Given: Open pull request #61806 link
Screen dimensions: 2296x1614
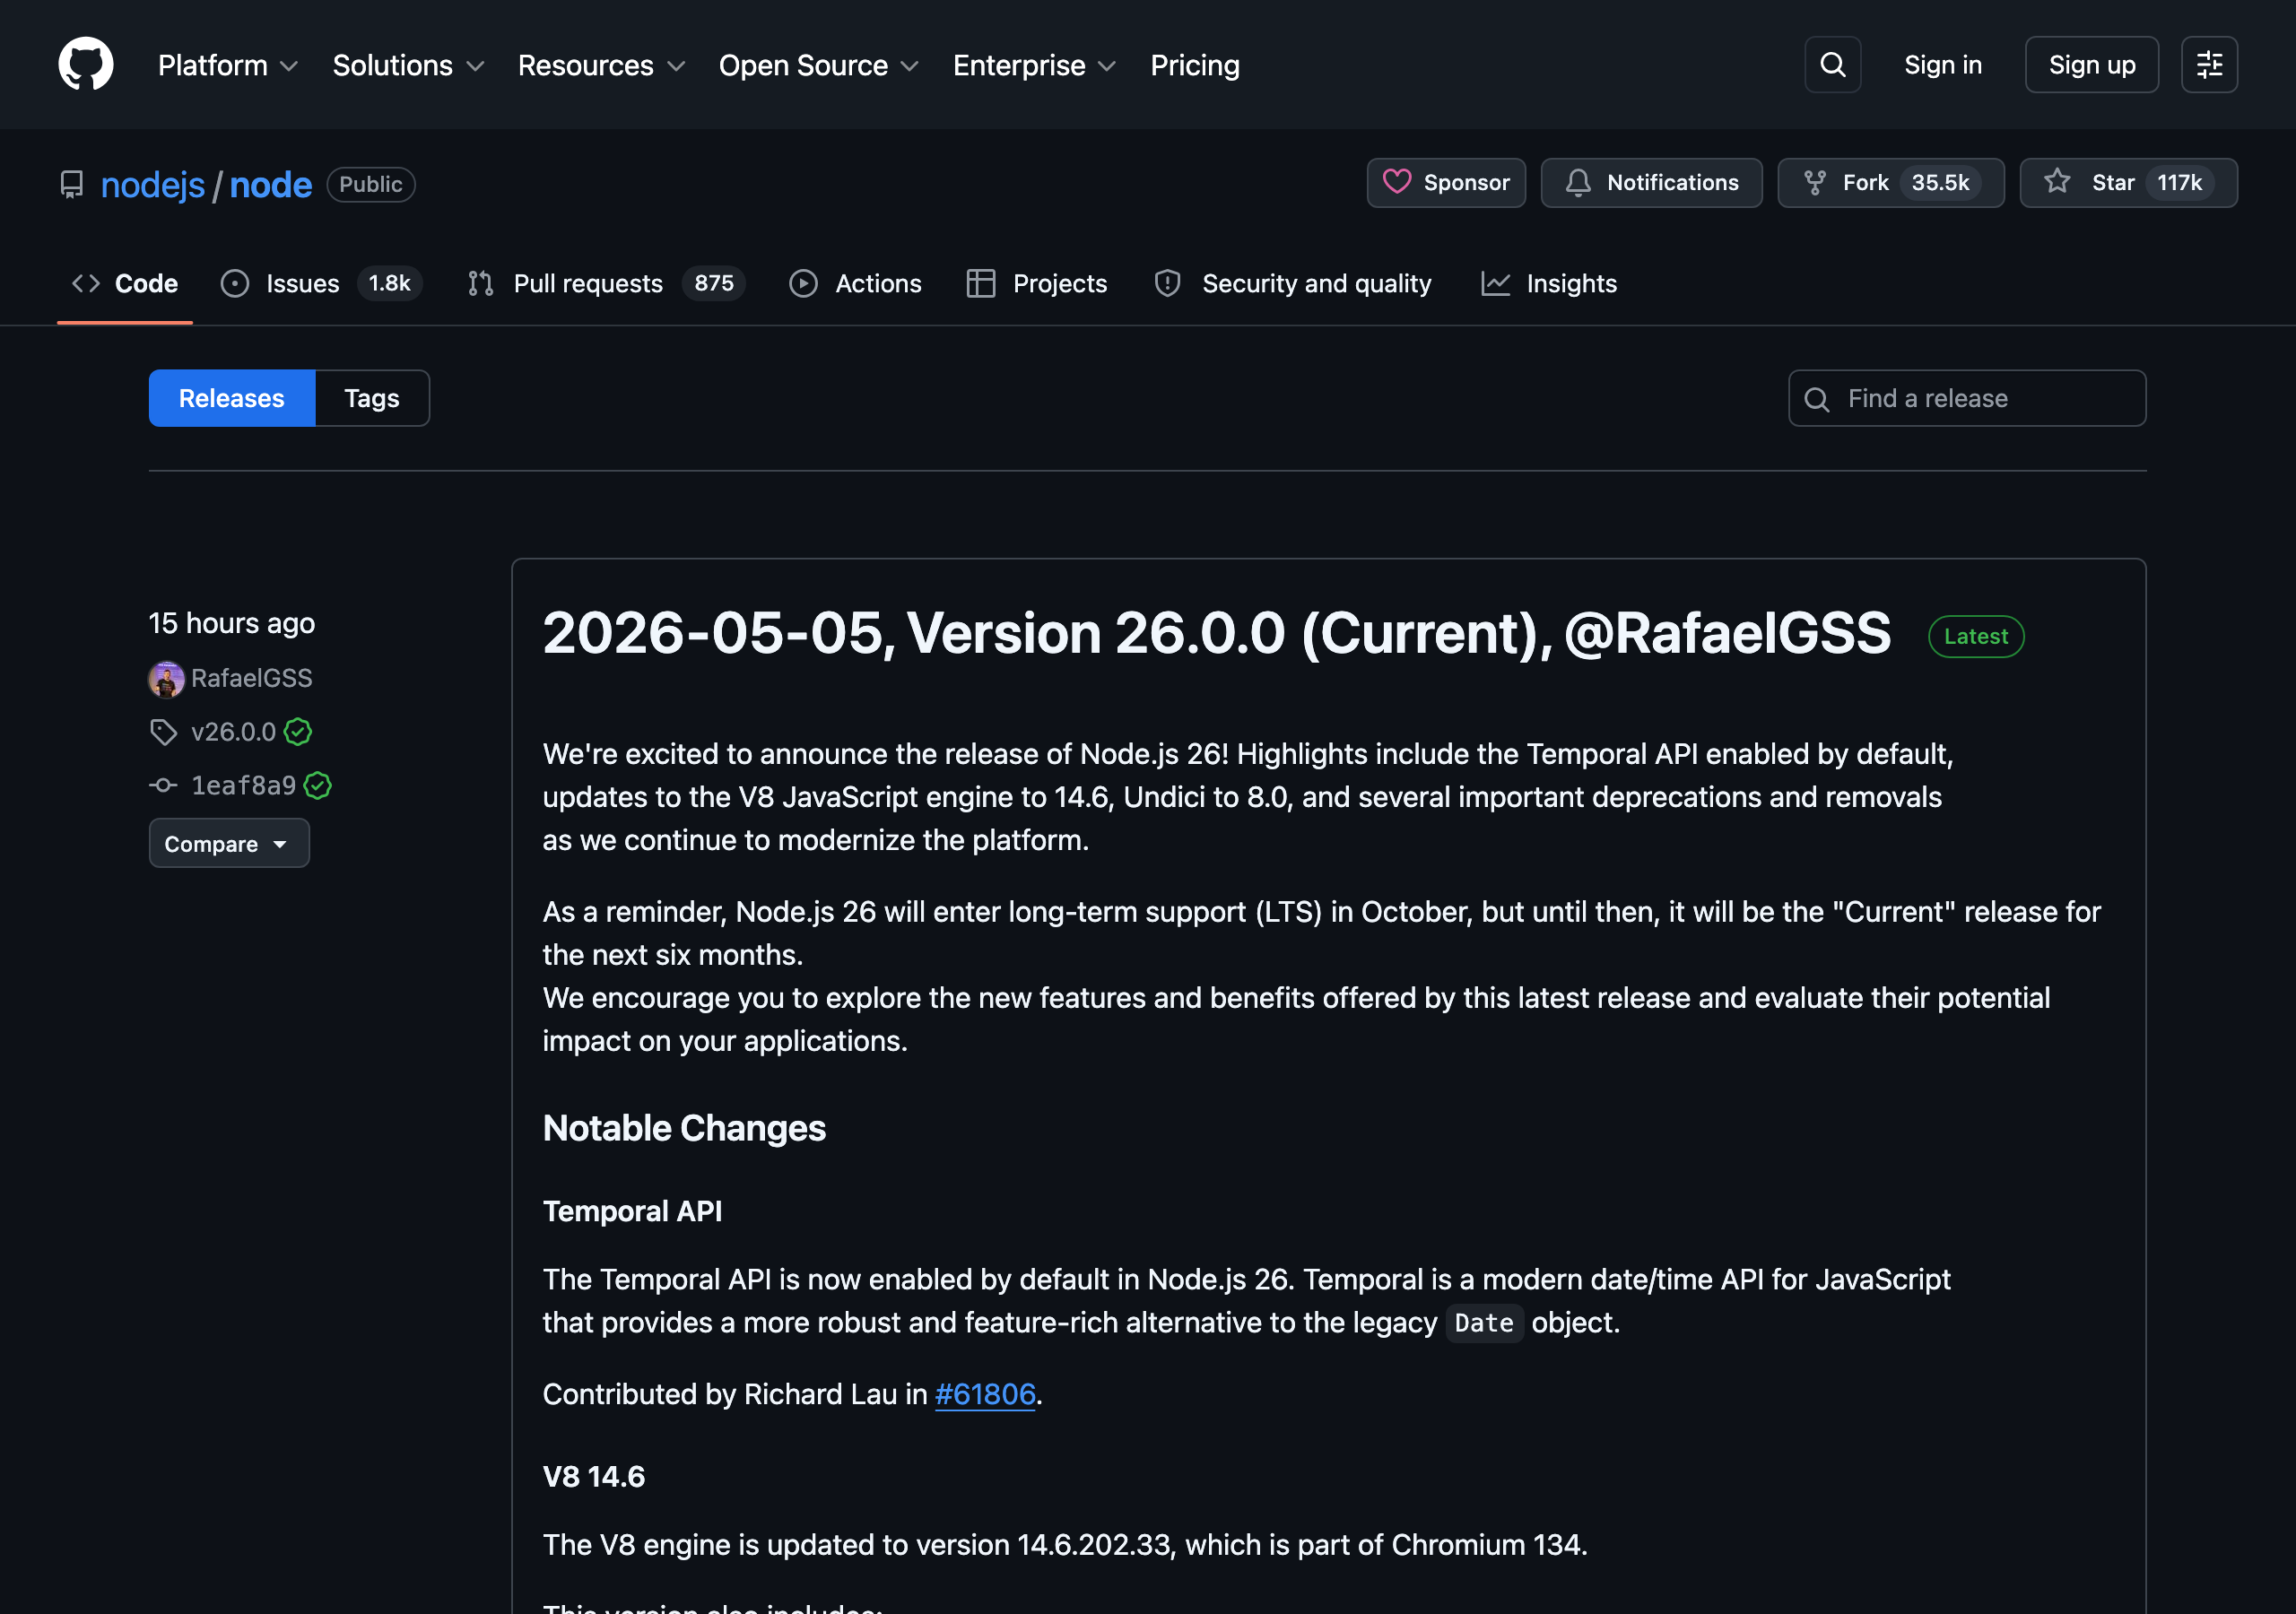Looking at the screenshot, I should [x=985, y=1394].
